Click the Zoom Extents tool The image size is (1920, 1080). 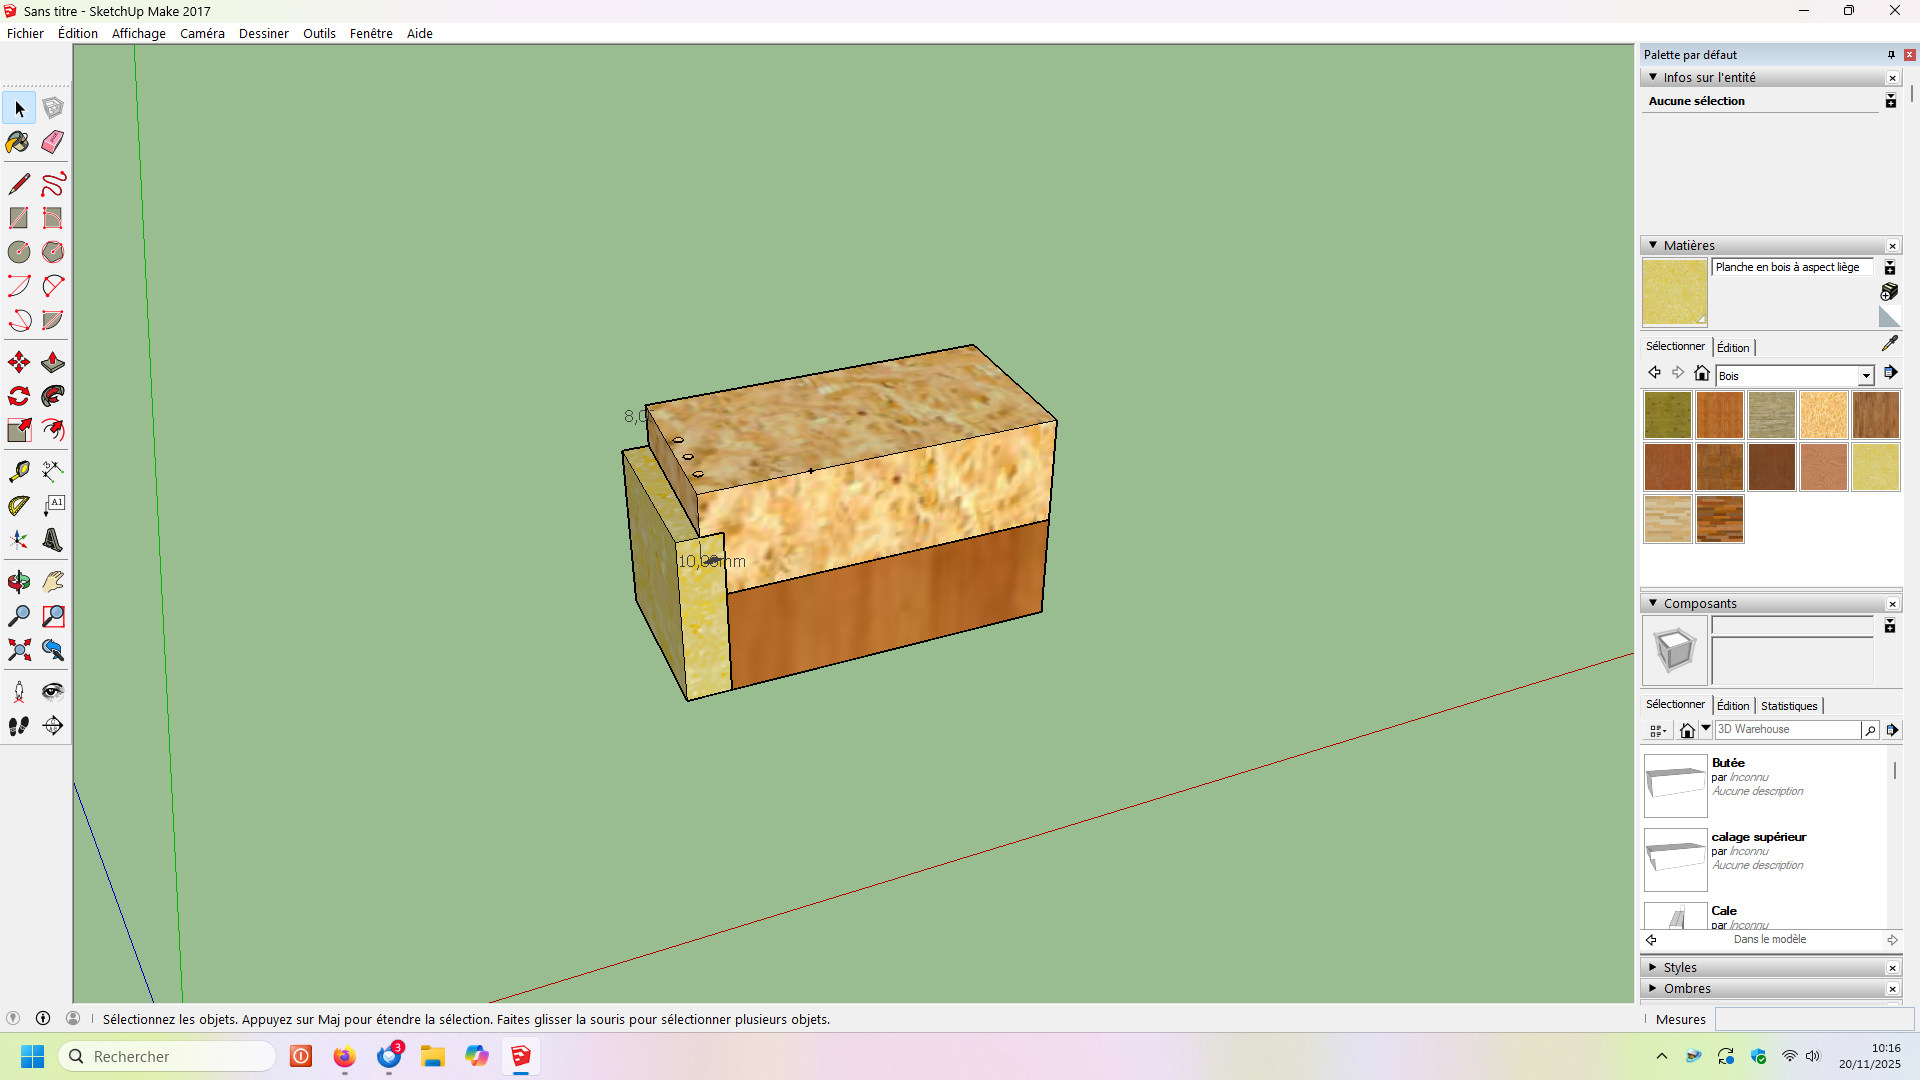coord(18,650)
